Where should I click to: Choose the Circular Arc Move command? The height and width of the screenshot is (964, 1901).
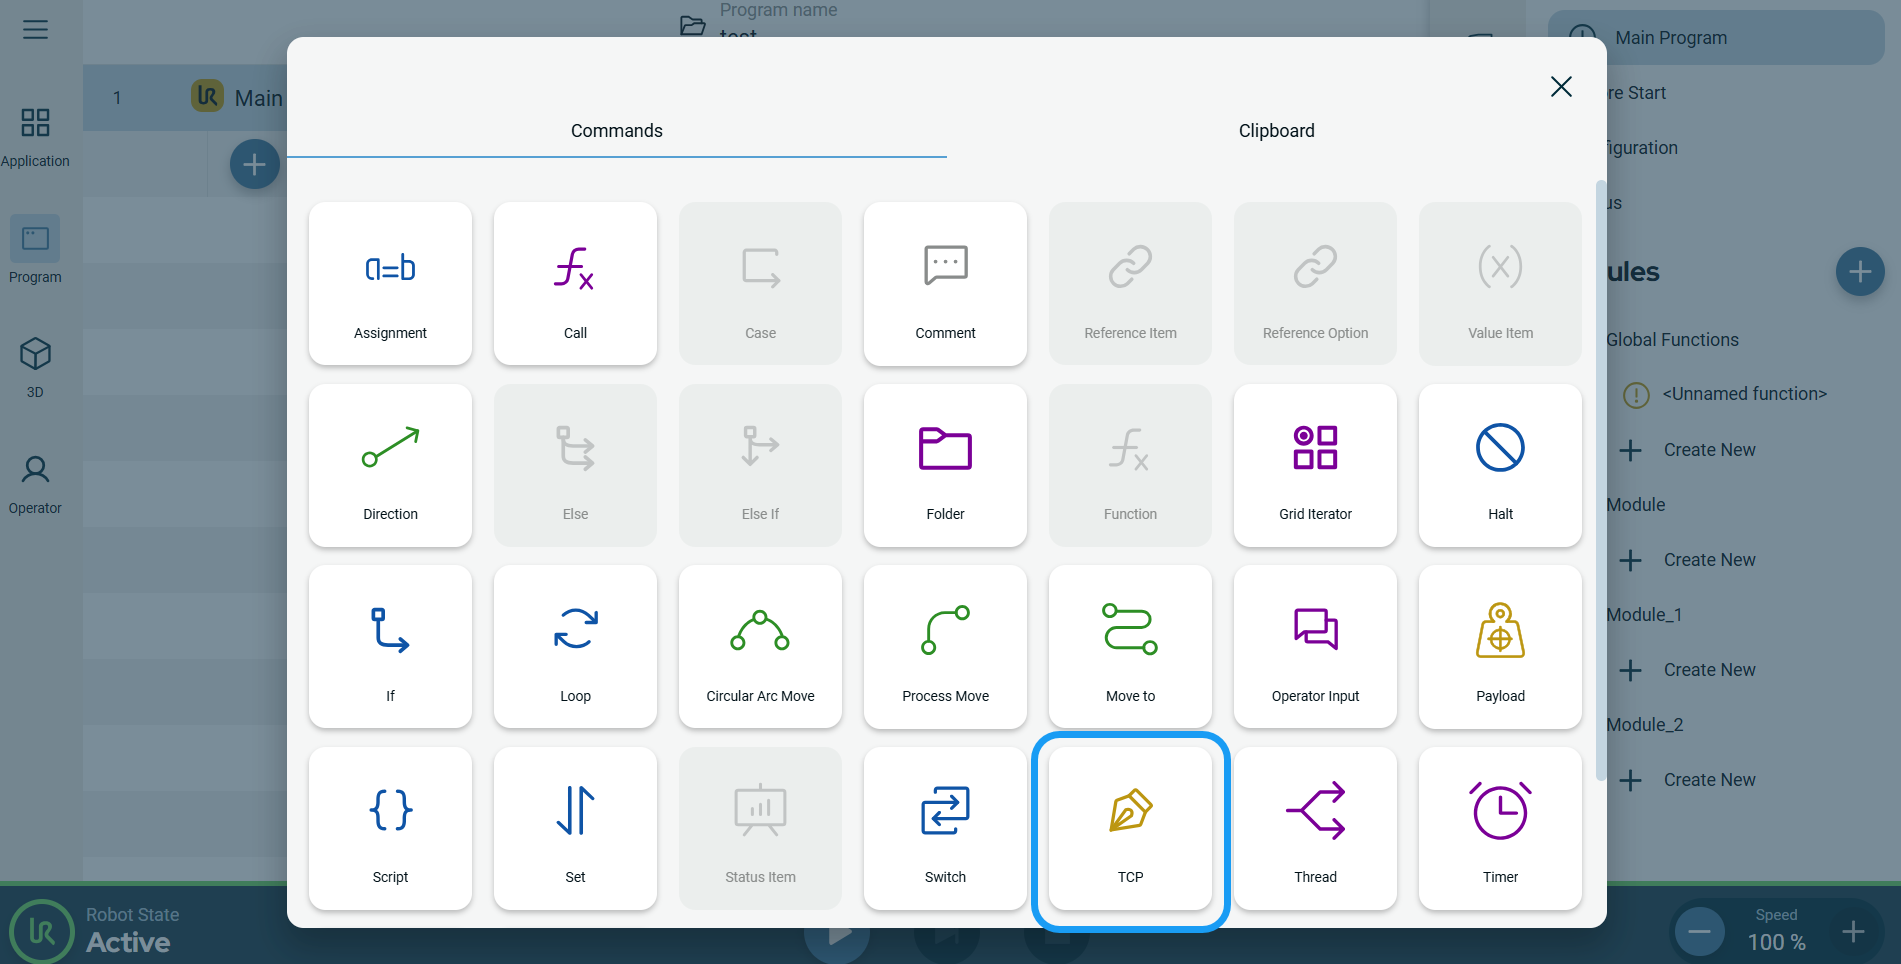point(760,647)
